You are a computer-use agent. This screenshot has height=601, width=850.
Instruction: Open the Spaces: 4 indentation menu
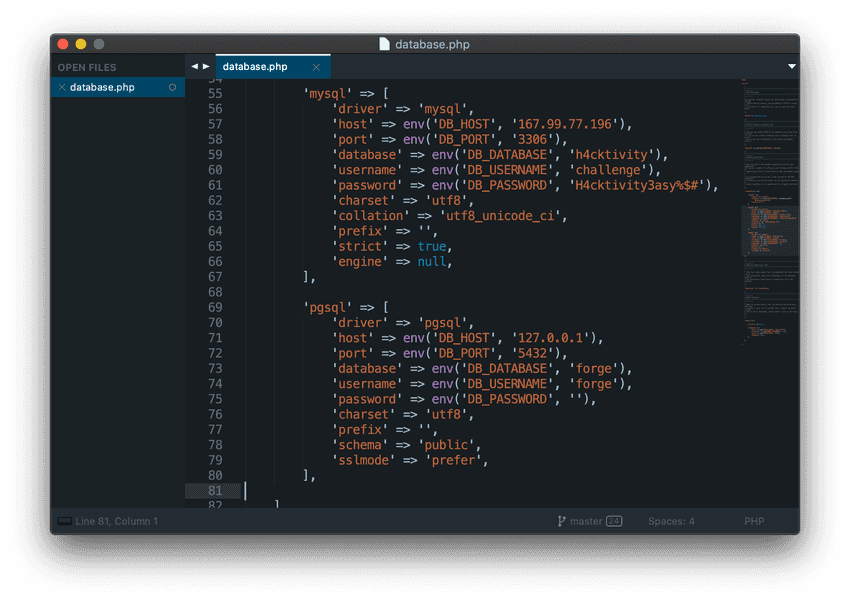click(671, 521)
